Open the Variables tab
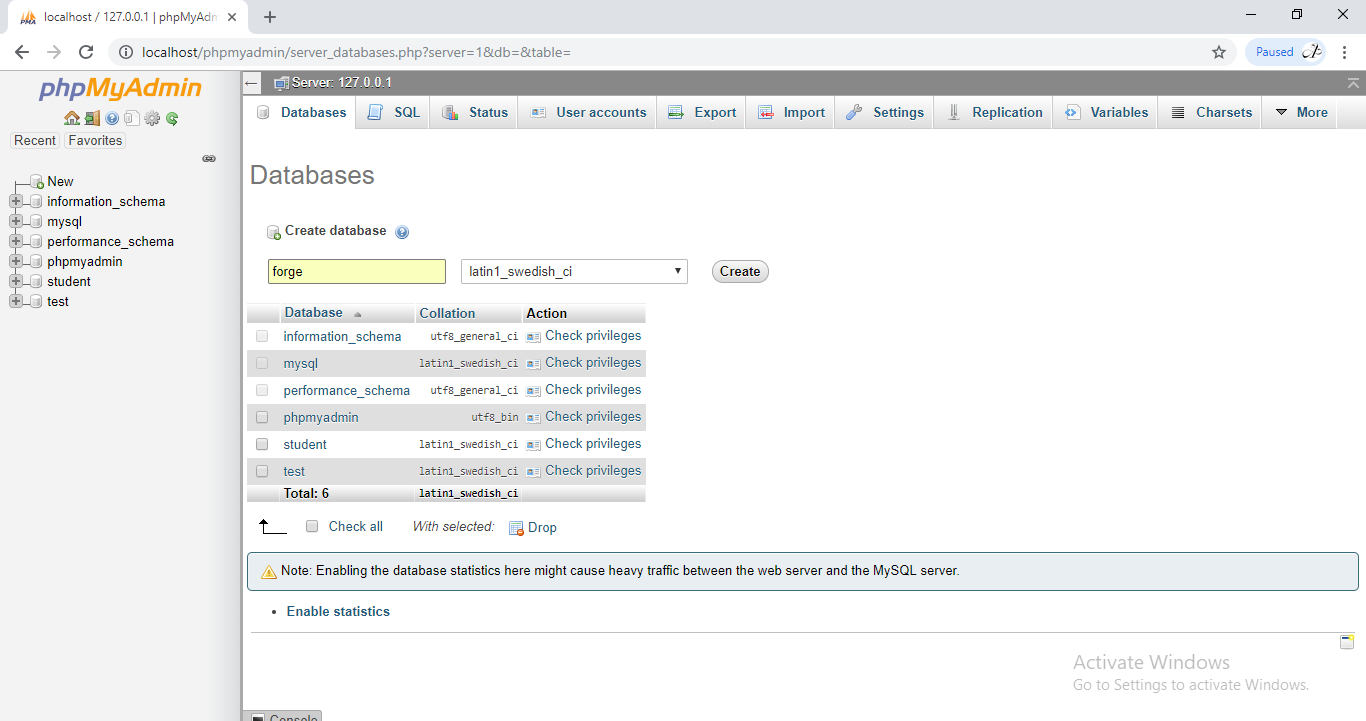1366x721 pixels. coord(1106,113)
